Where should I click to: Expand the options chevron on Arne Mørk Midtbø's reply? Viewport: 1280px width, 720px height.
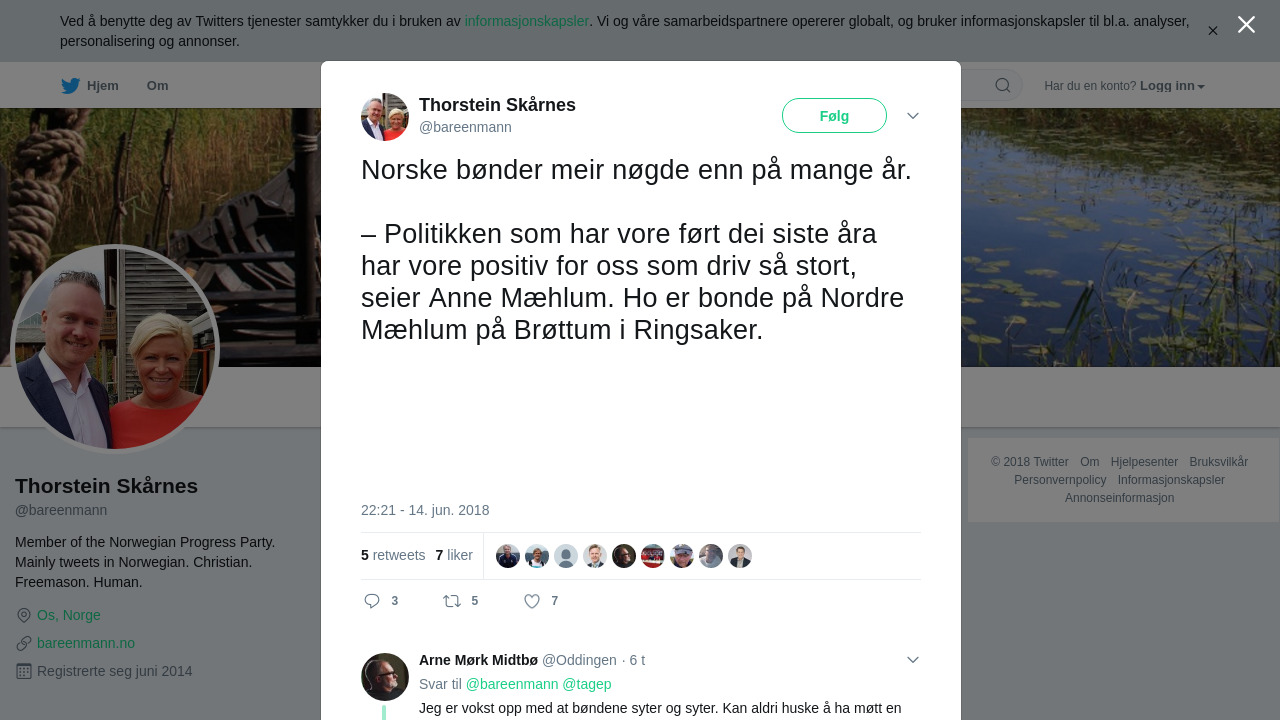click(x=913, y=660)
